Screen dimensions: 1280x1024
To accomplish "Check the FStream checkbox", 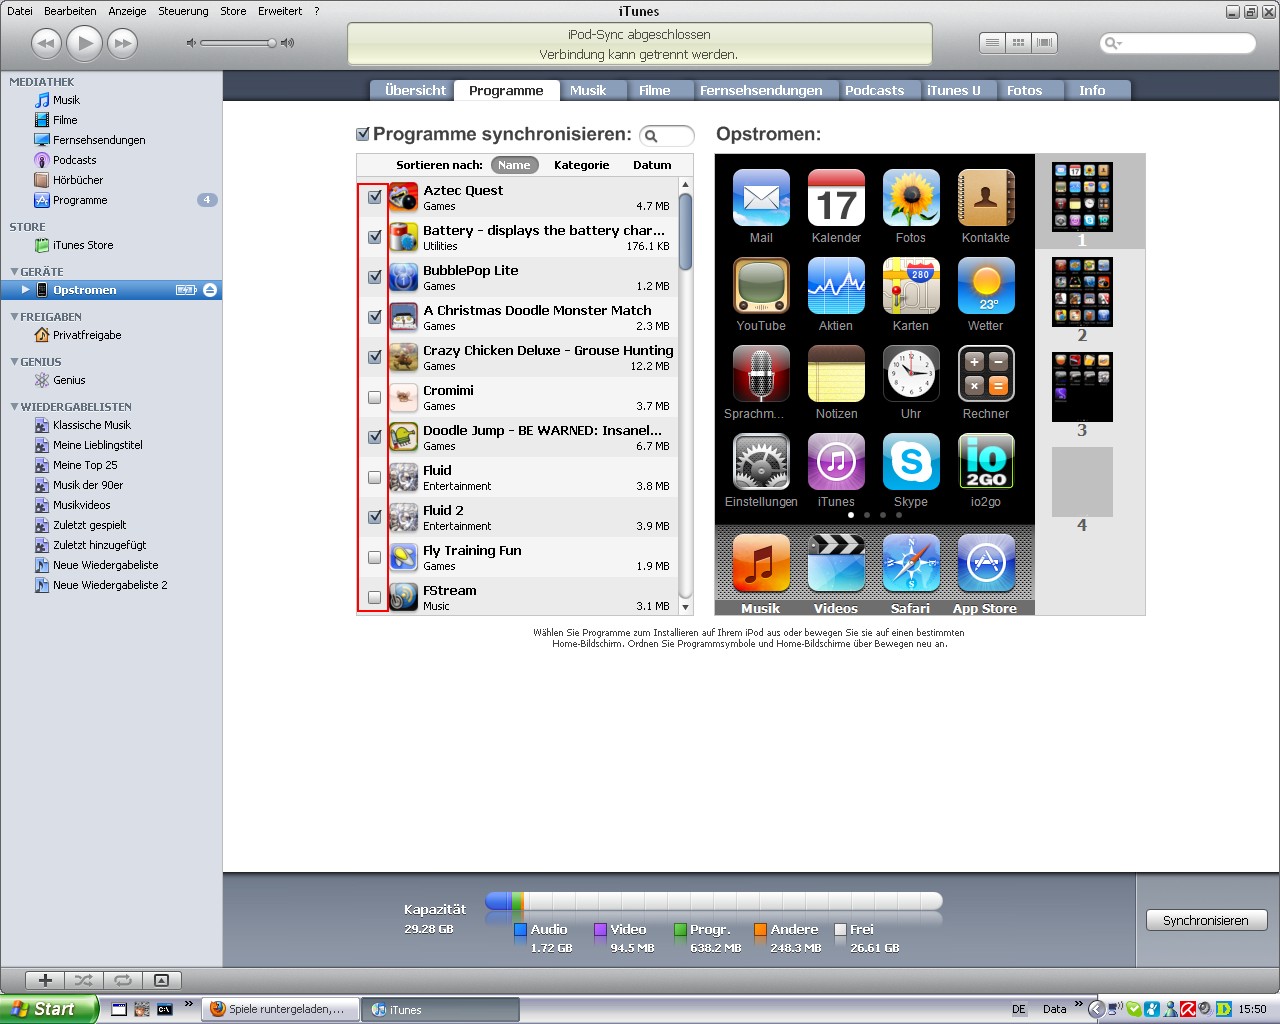I will click(375, 597).
